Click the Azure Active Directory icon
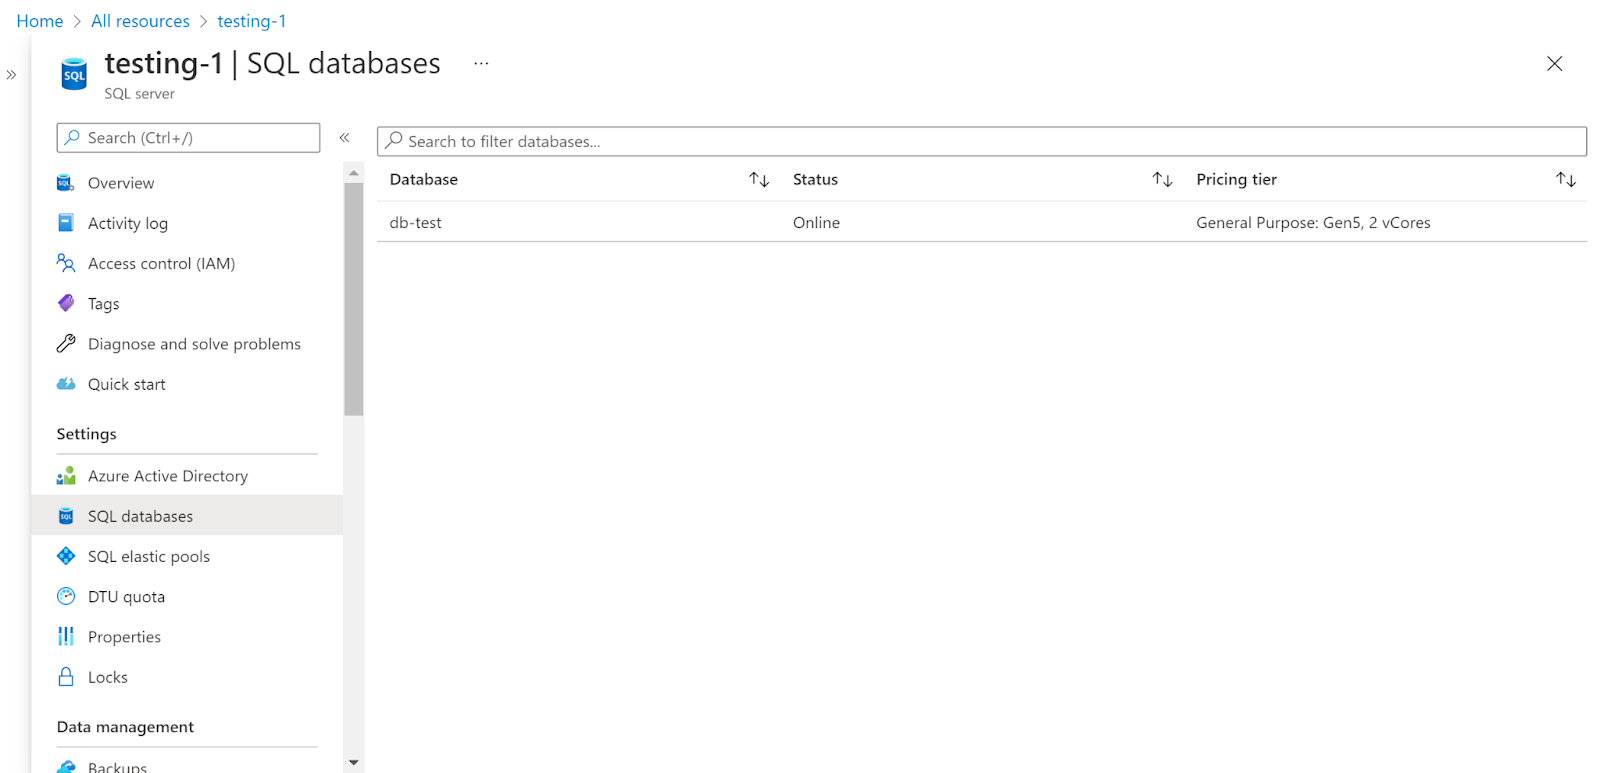This screenshot has height=773, width=1600. coord(66,476)
